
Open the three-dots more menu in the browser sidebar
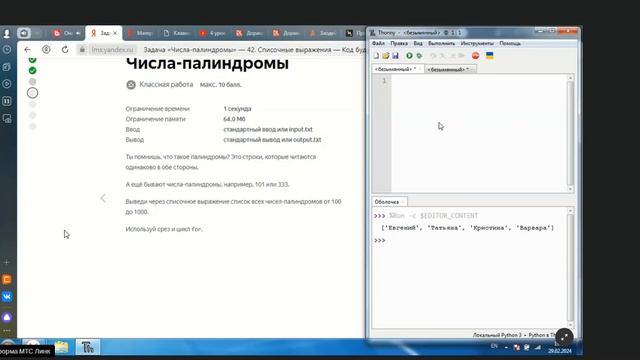[x=7, y=331]
